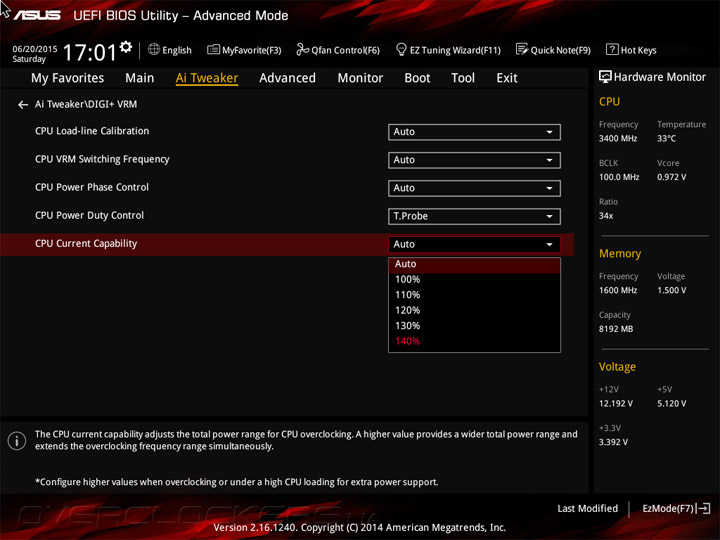Click the EzMode exit arrow icon
720x540 pixels.
point(703,508)
